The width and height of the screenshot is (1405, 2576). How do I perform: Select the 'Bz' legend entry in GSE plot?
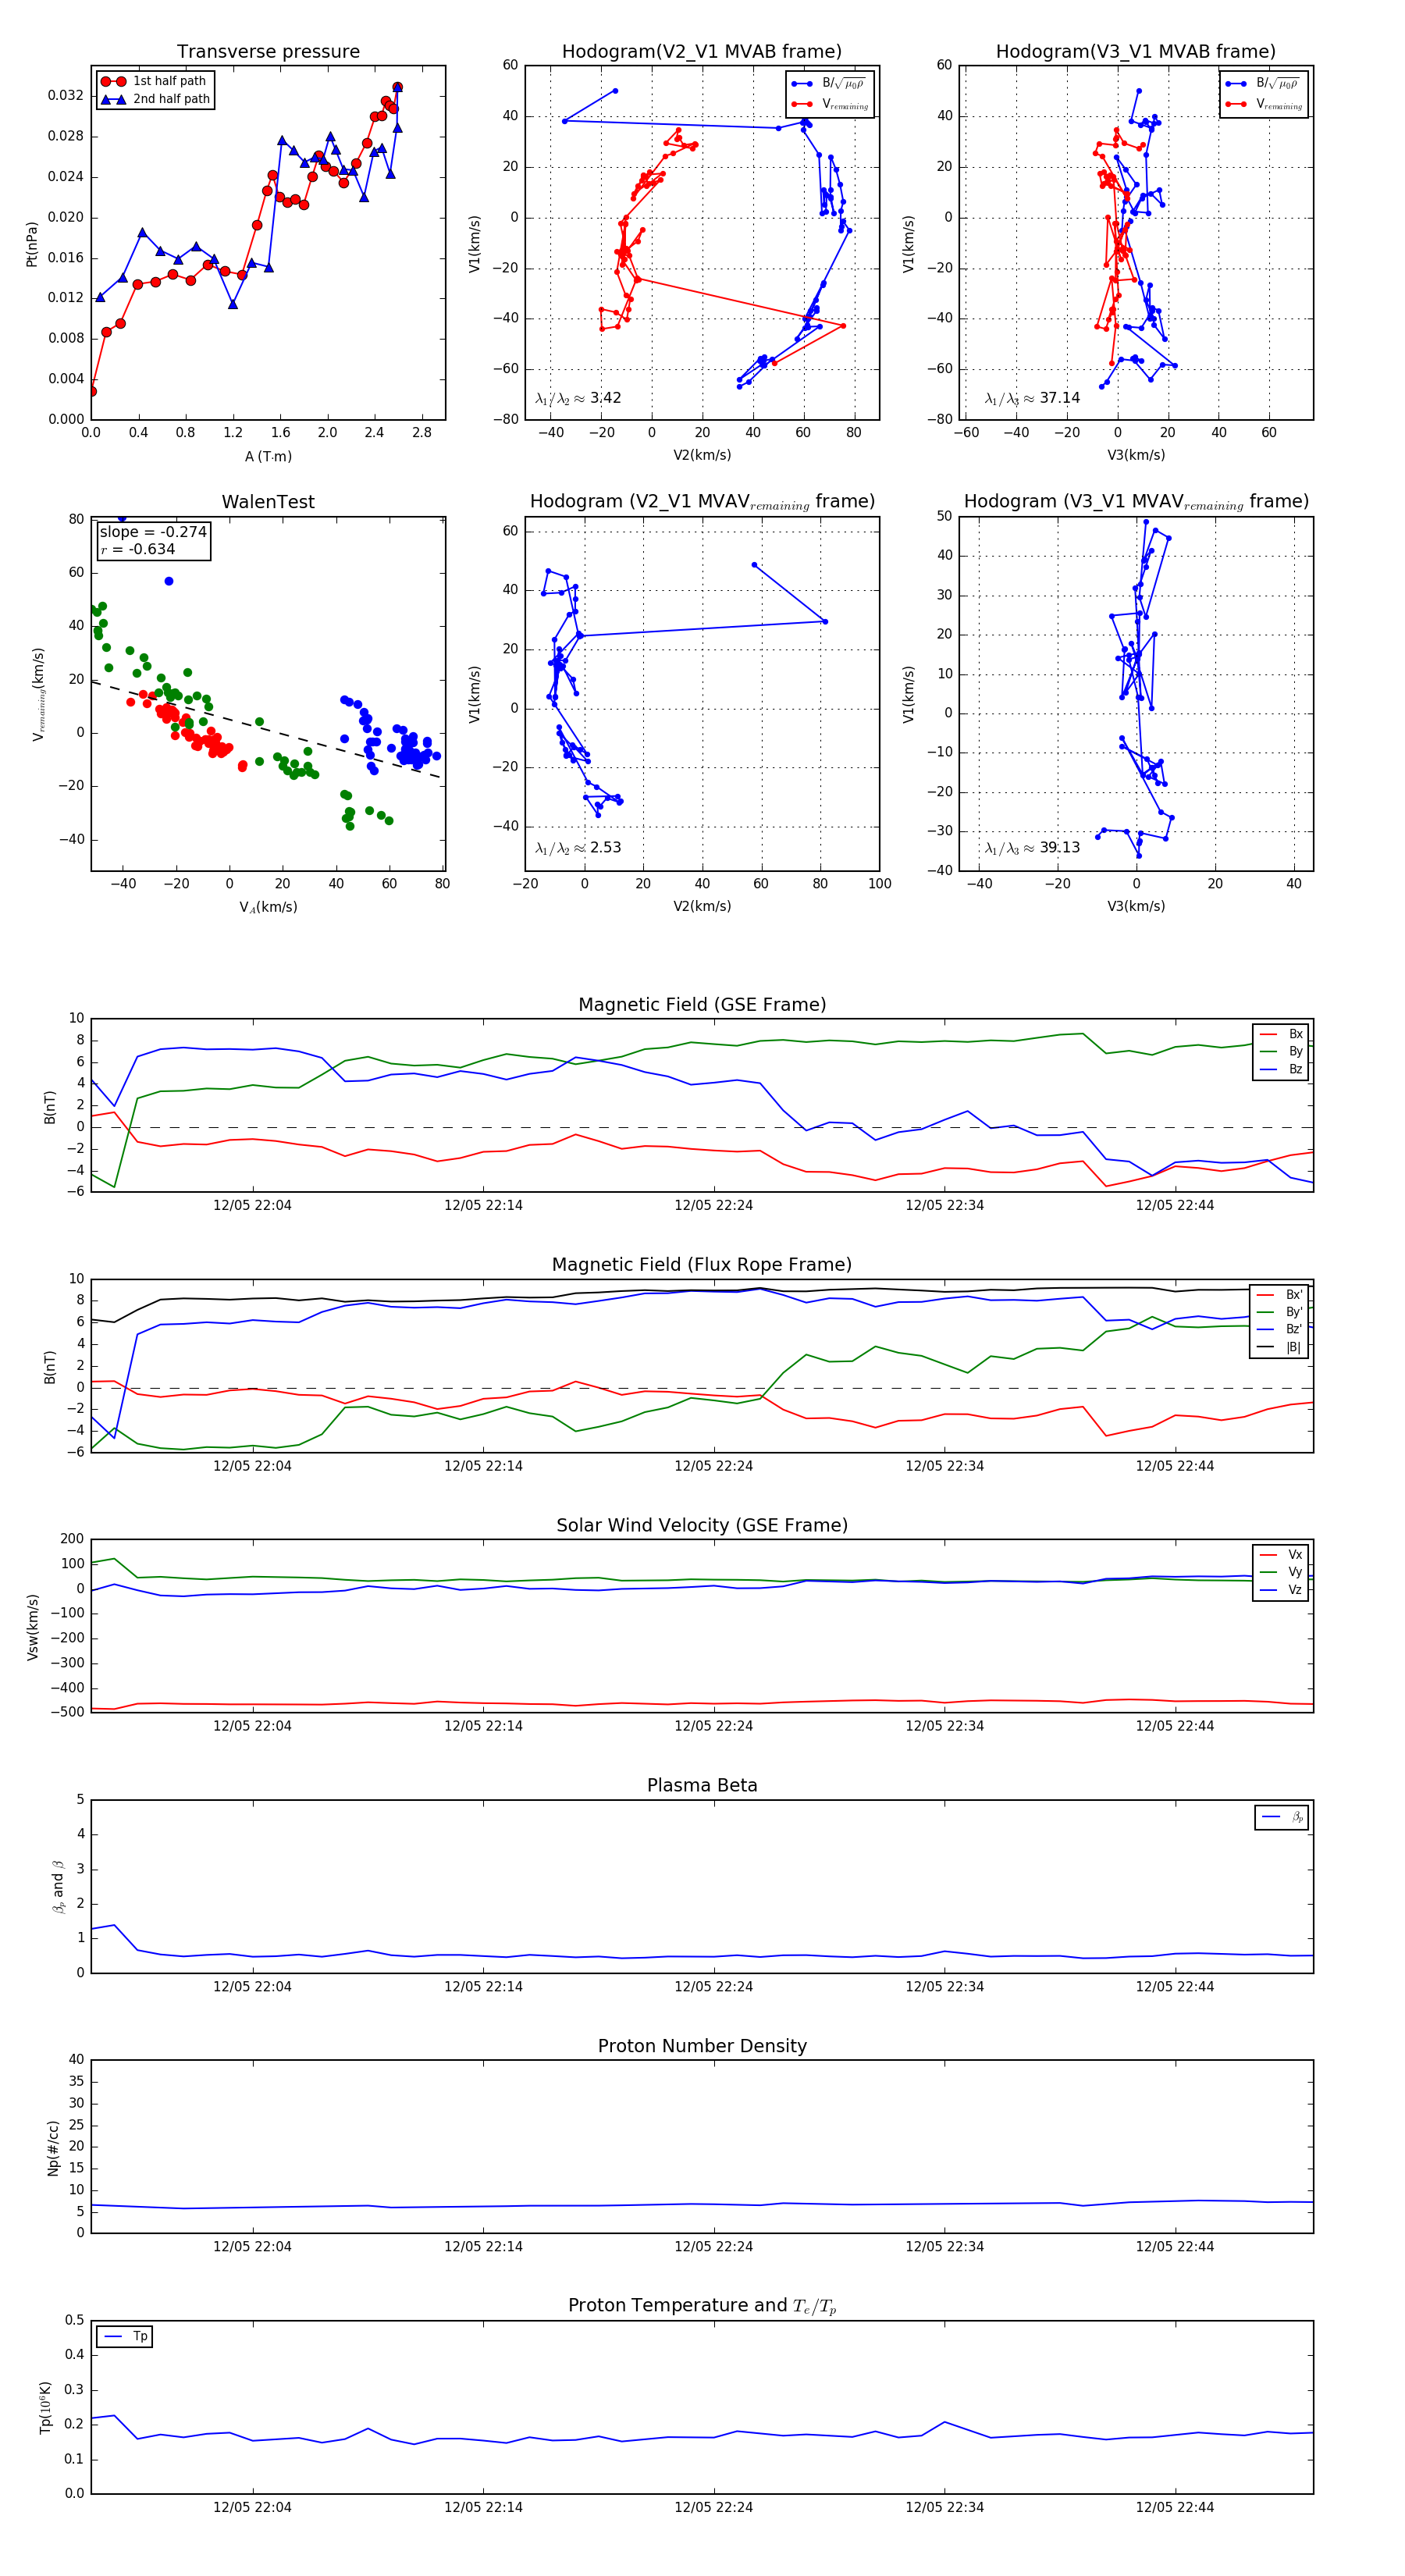(x=1281, y=1069)
